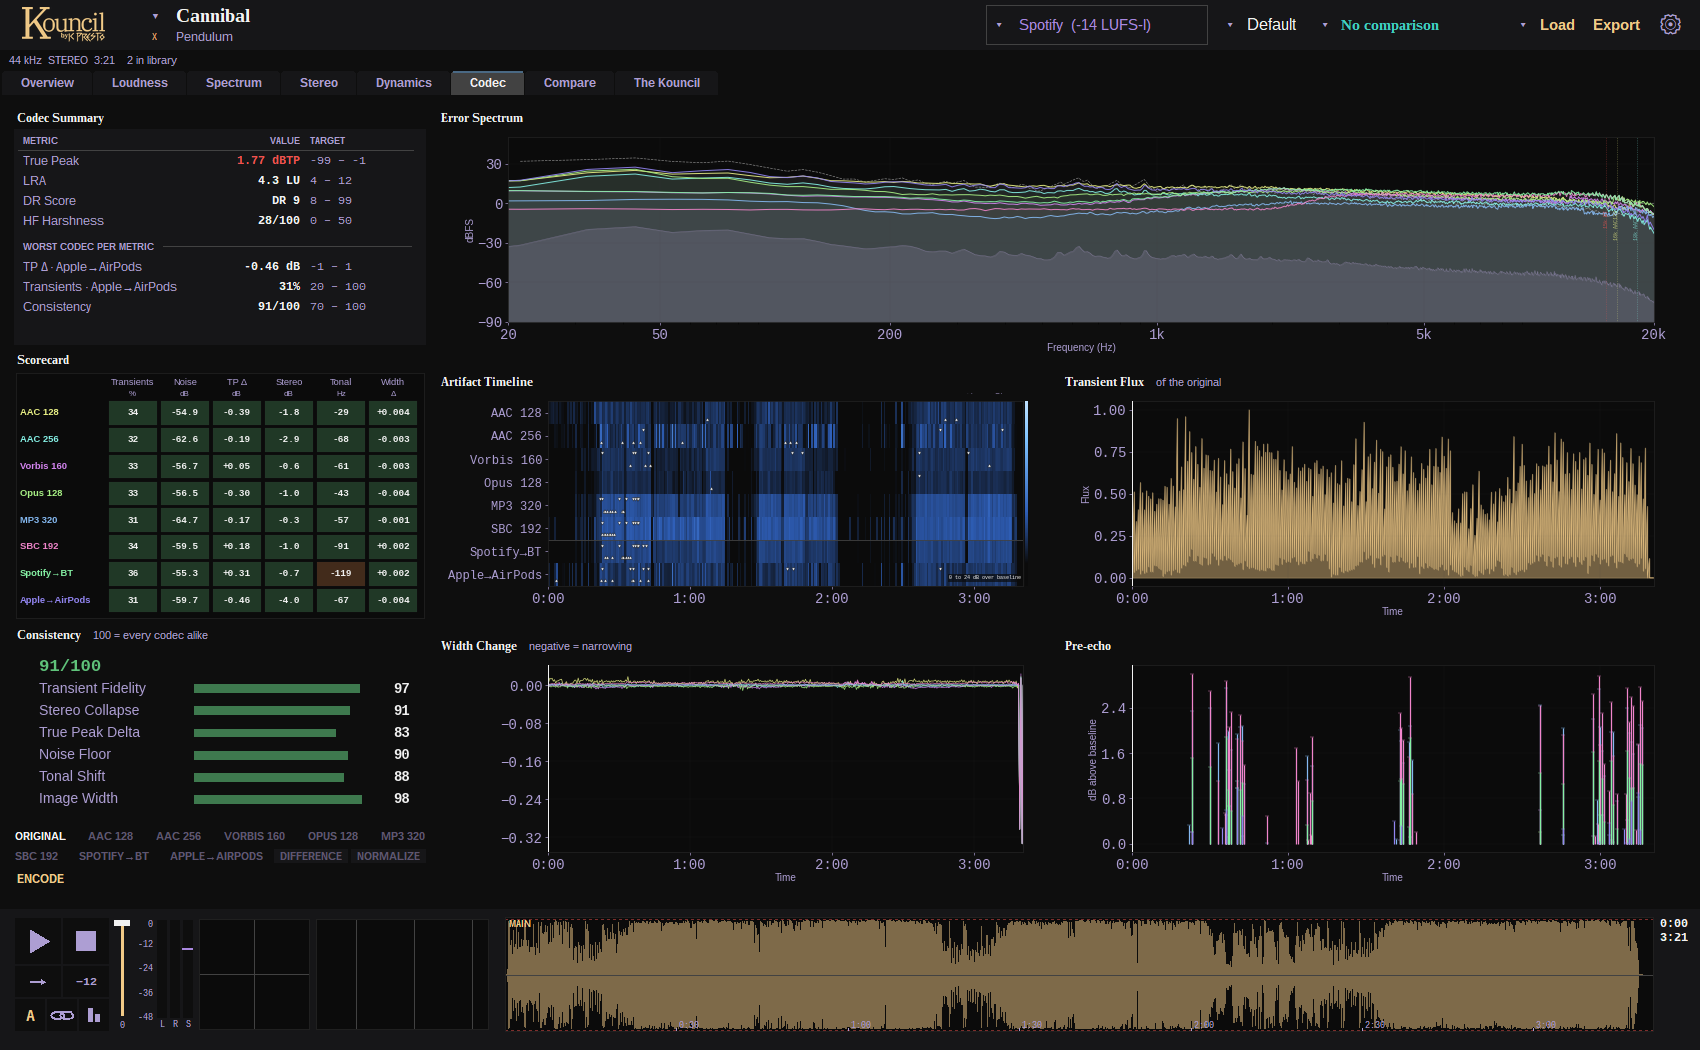
Task: Open the Spectrum tab
Action: 234,83
